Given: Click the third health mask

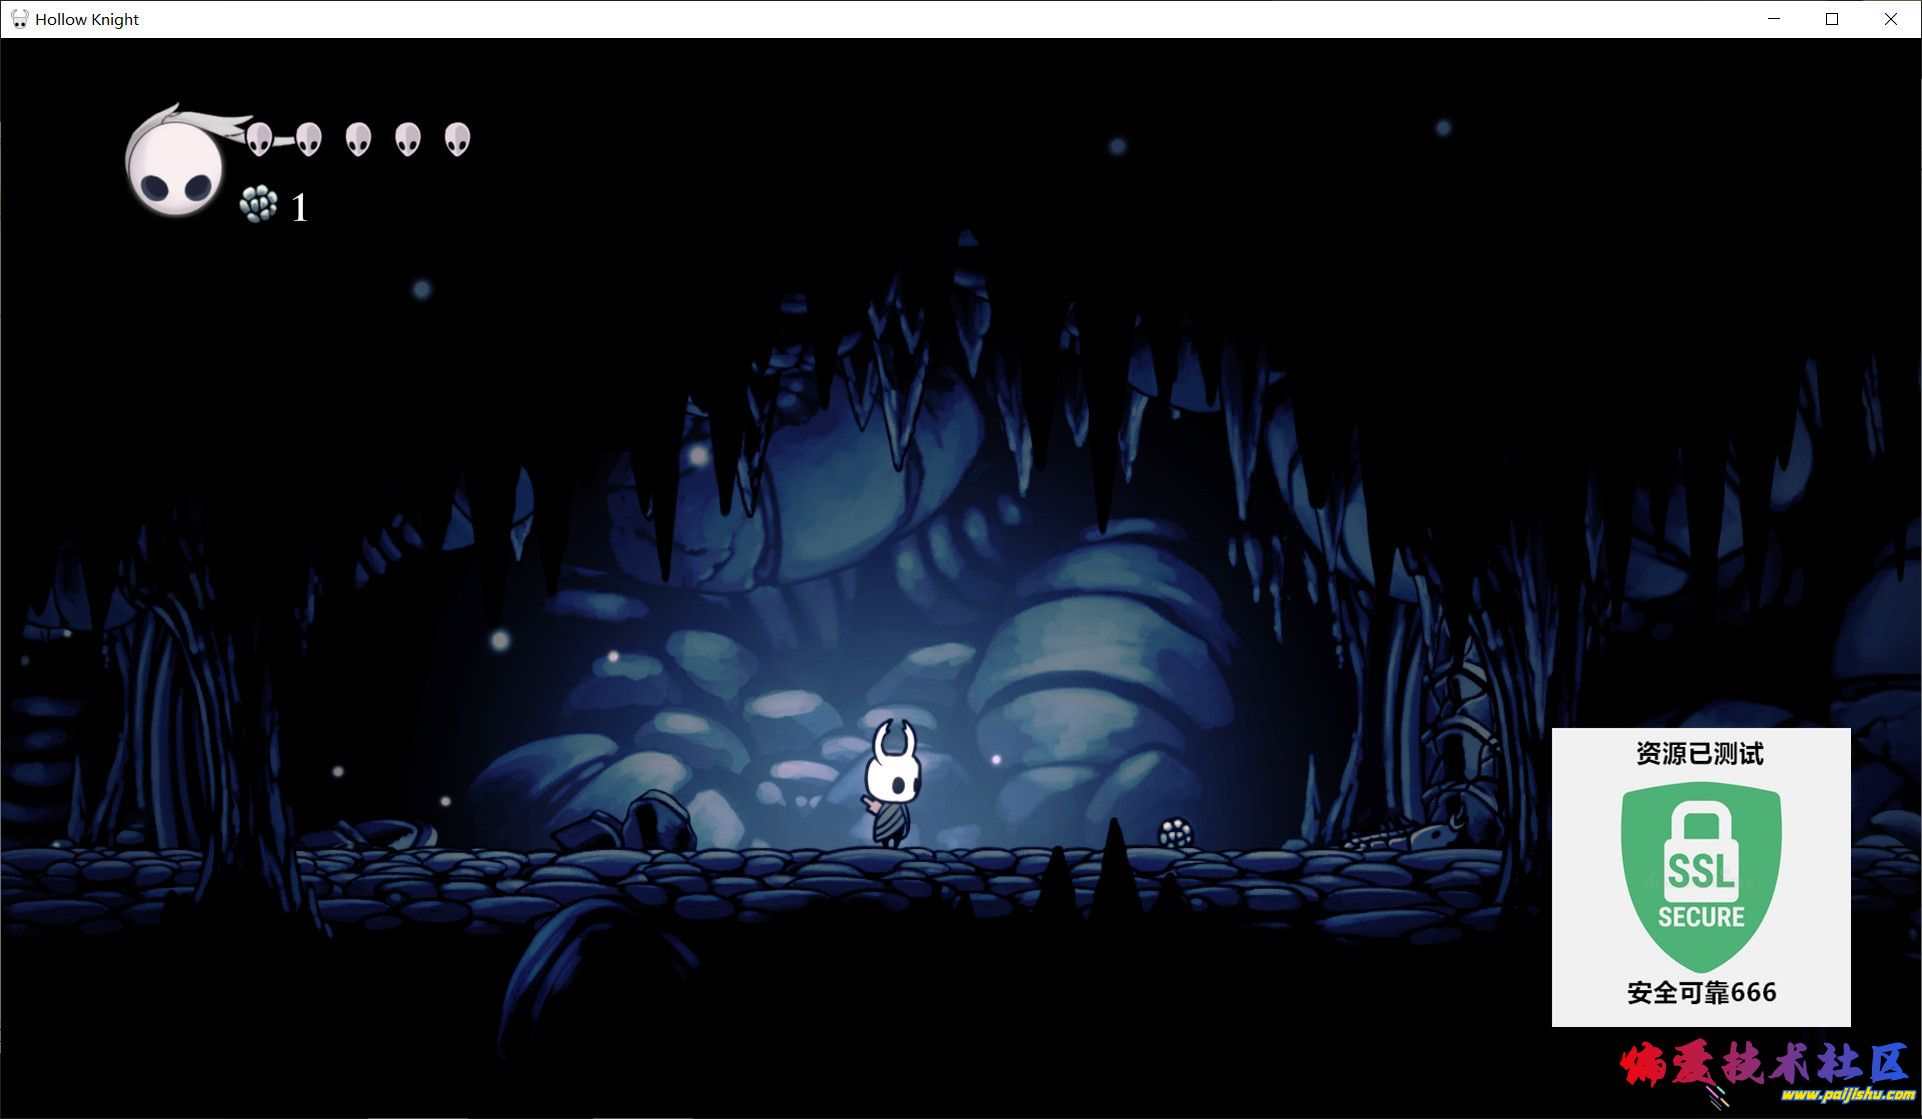Looking at the screenshot, I should (x=358, y=139).
